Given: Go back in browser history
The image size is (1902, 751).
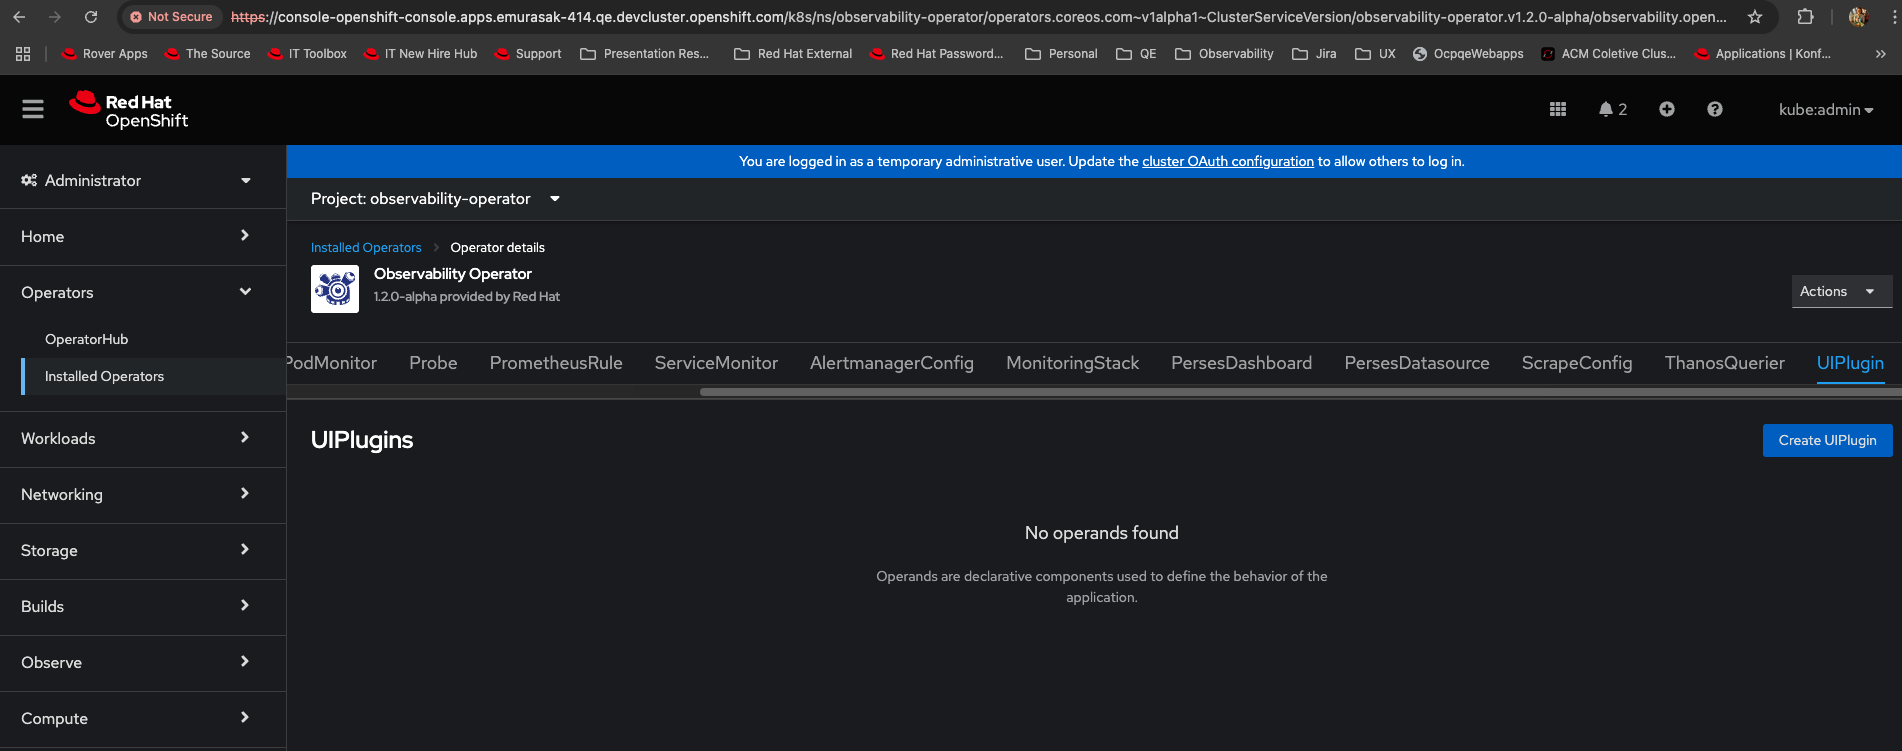Looking at the screenshot, I should tap(19, 17).
